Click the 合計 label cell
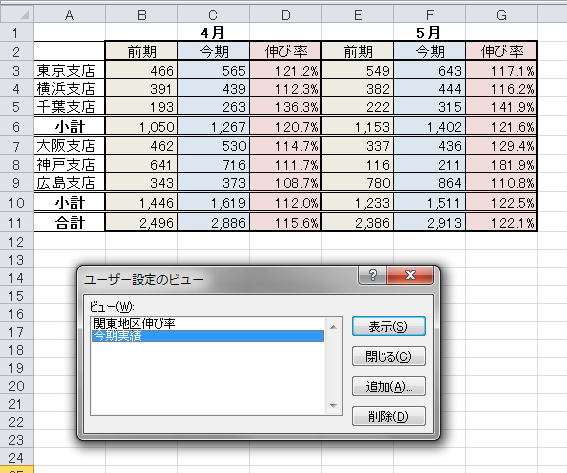The width and height of the screenshot is (567, 473). point(69,222)
